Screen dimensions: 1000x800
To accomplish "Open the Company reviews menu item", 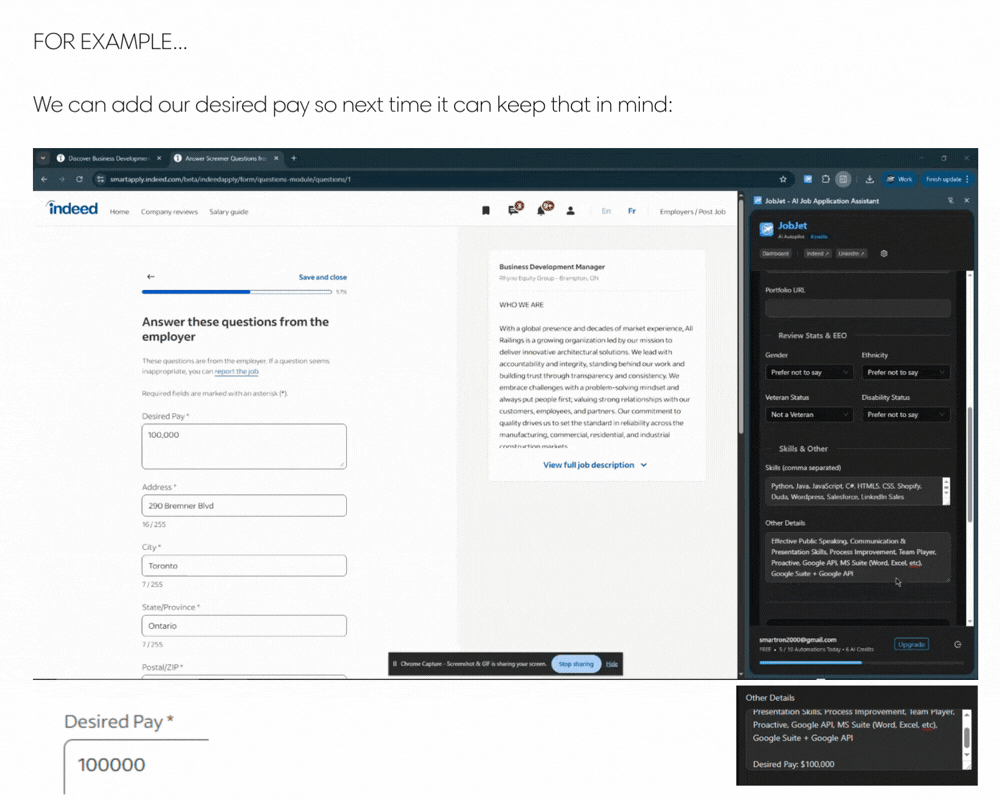I will [x=169, y=212].
